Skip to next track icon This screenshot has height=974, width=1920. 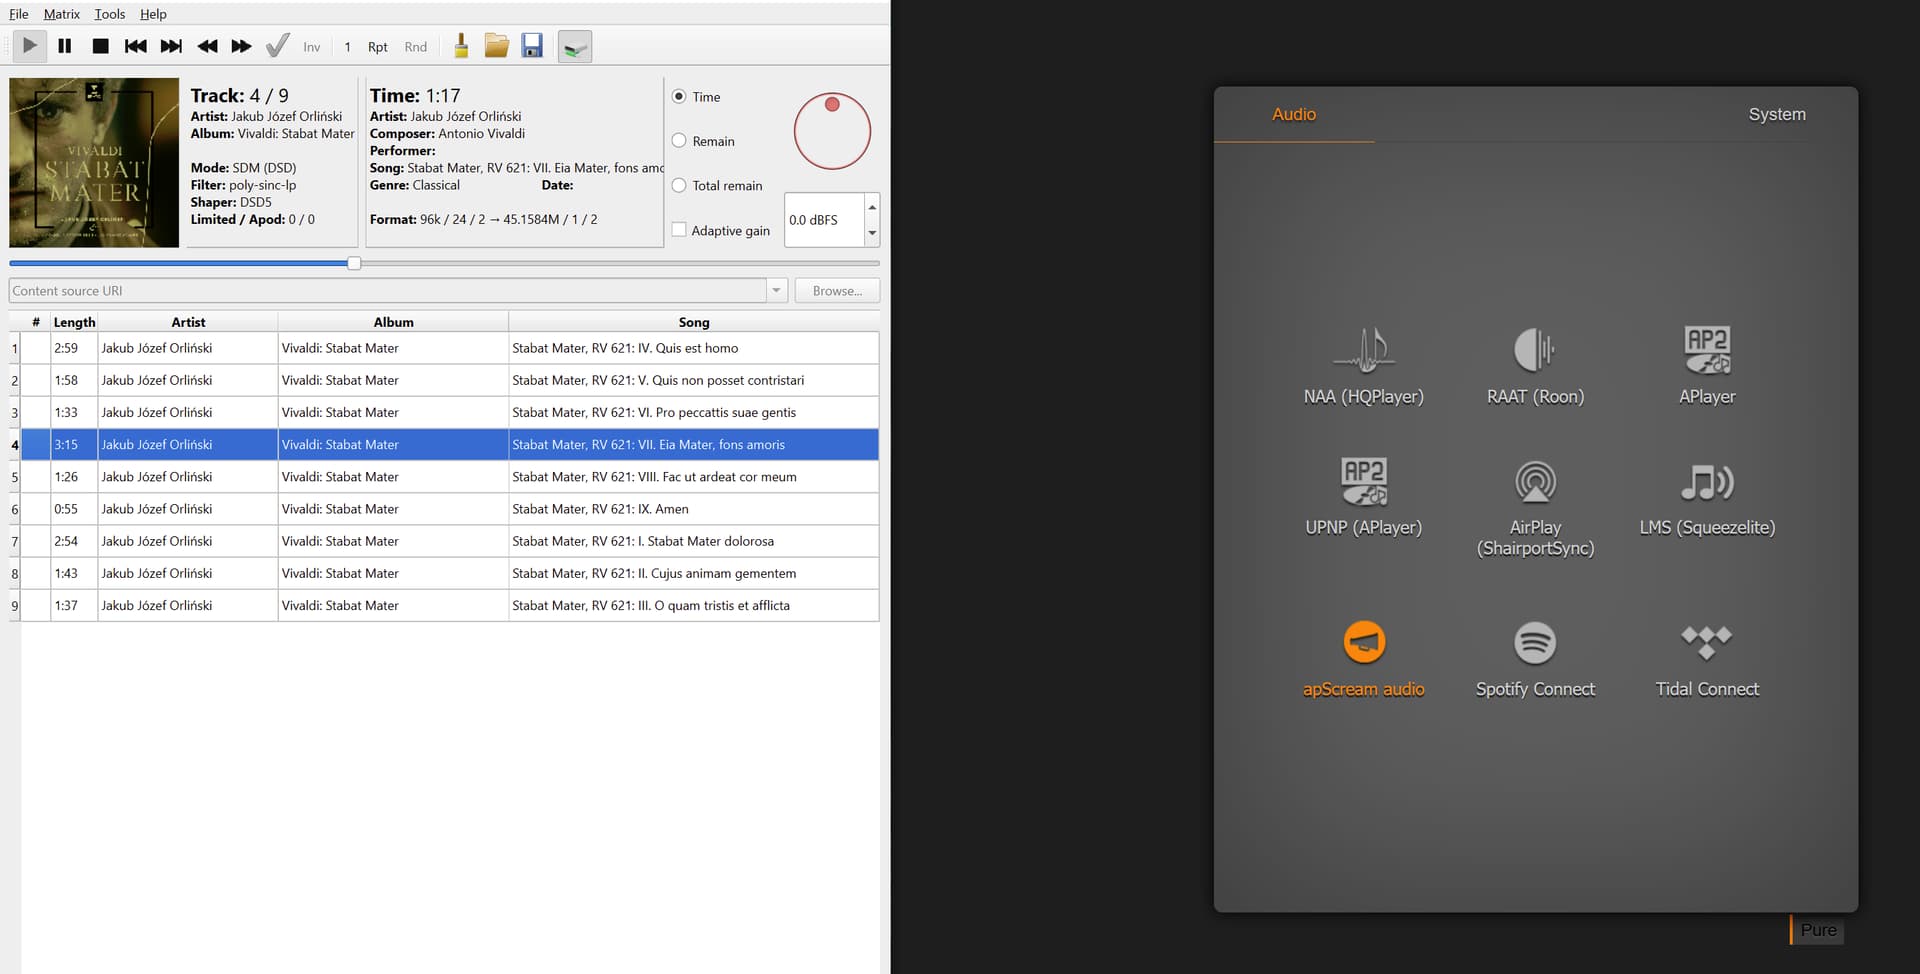[x=171, y=46]
